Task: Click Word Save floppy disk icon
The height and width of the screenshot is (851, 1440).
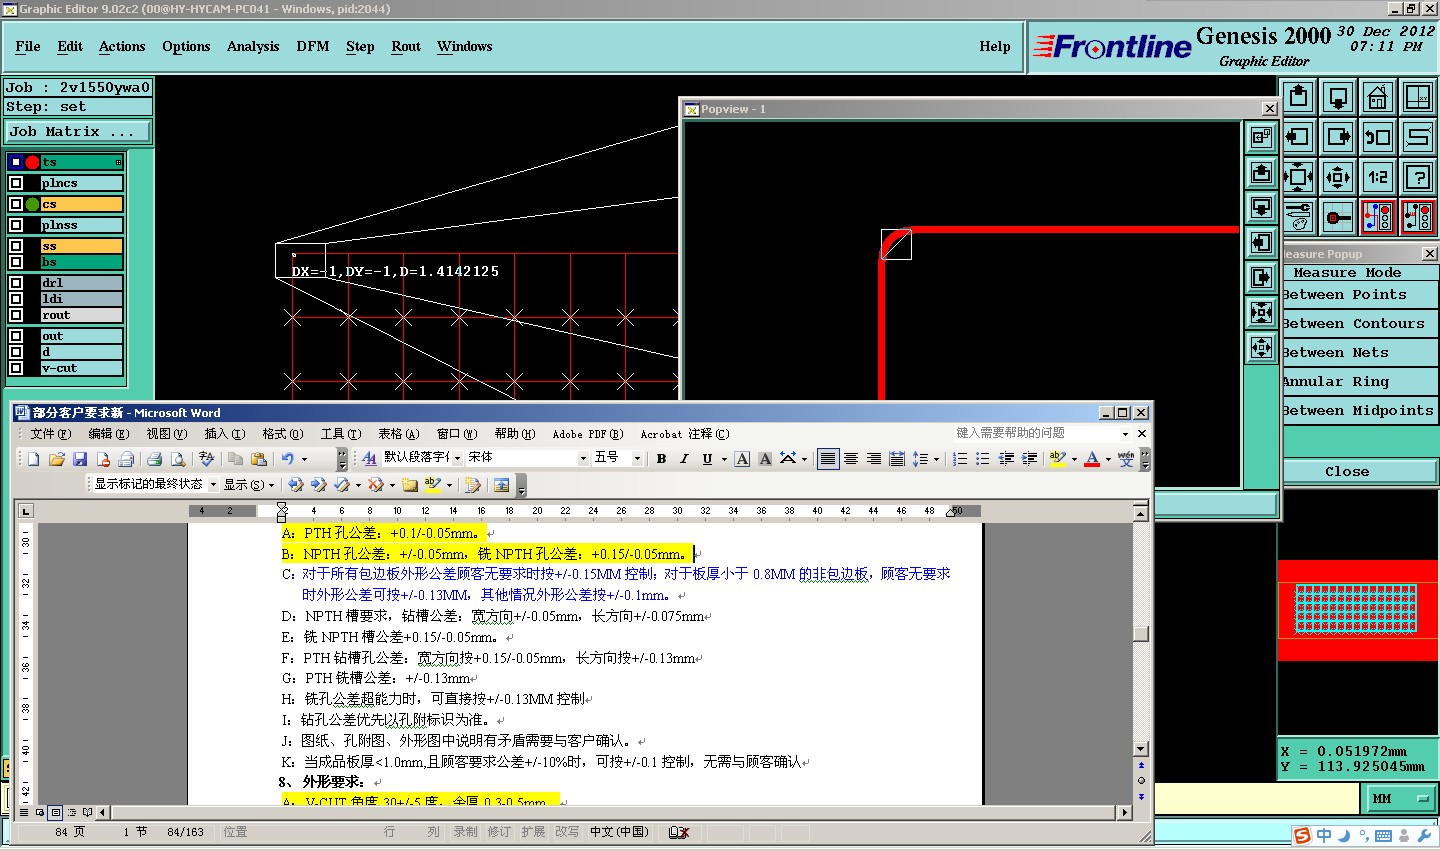Action: coord(80,459)
